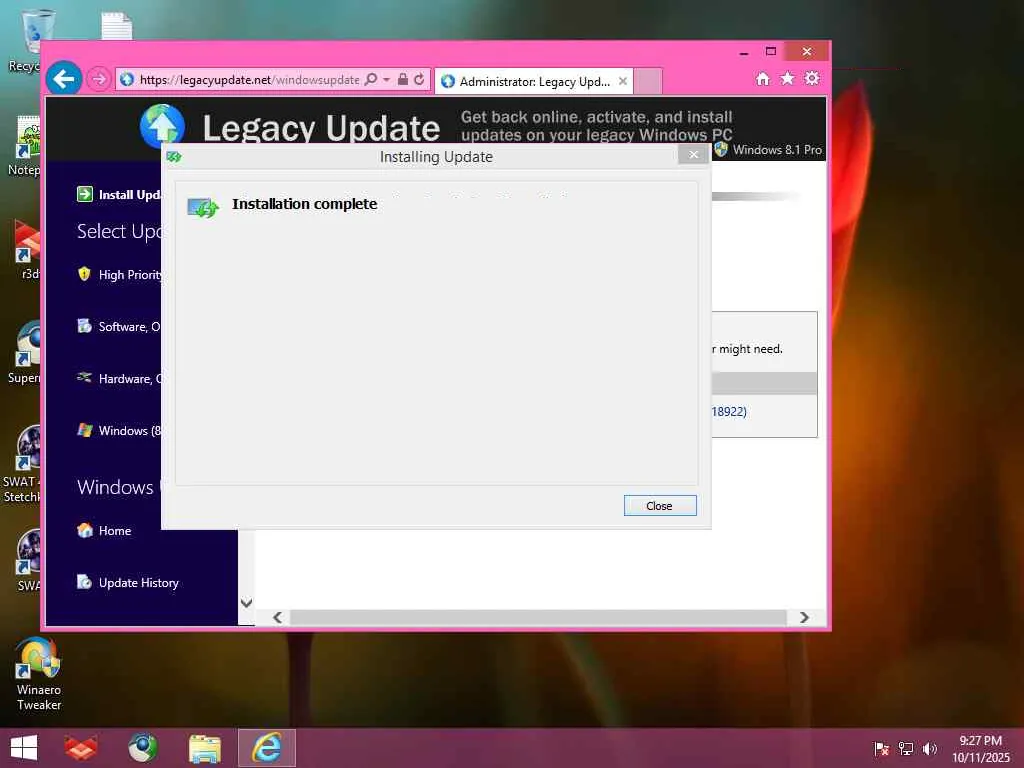The width and height of the screenshot is (1024, 768).
Task: Click horizontal scrollbar right arrow
Action: coord(804,618)
